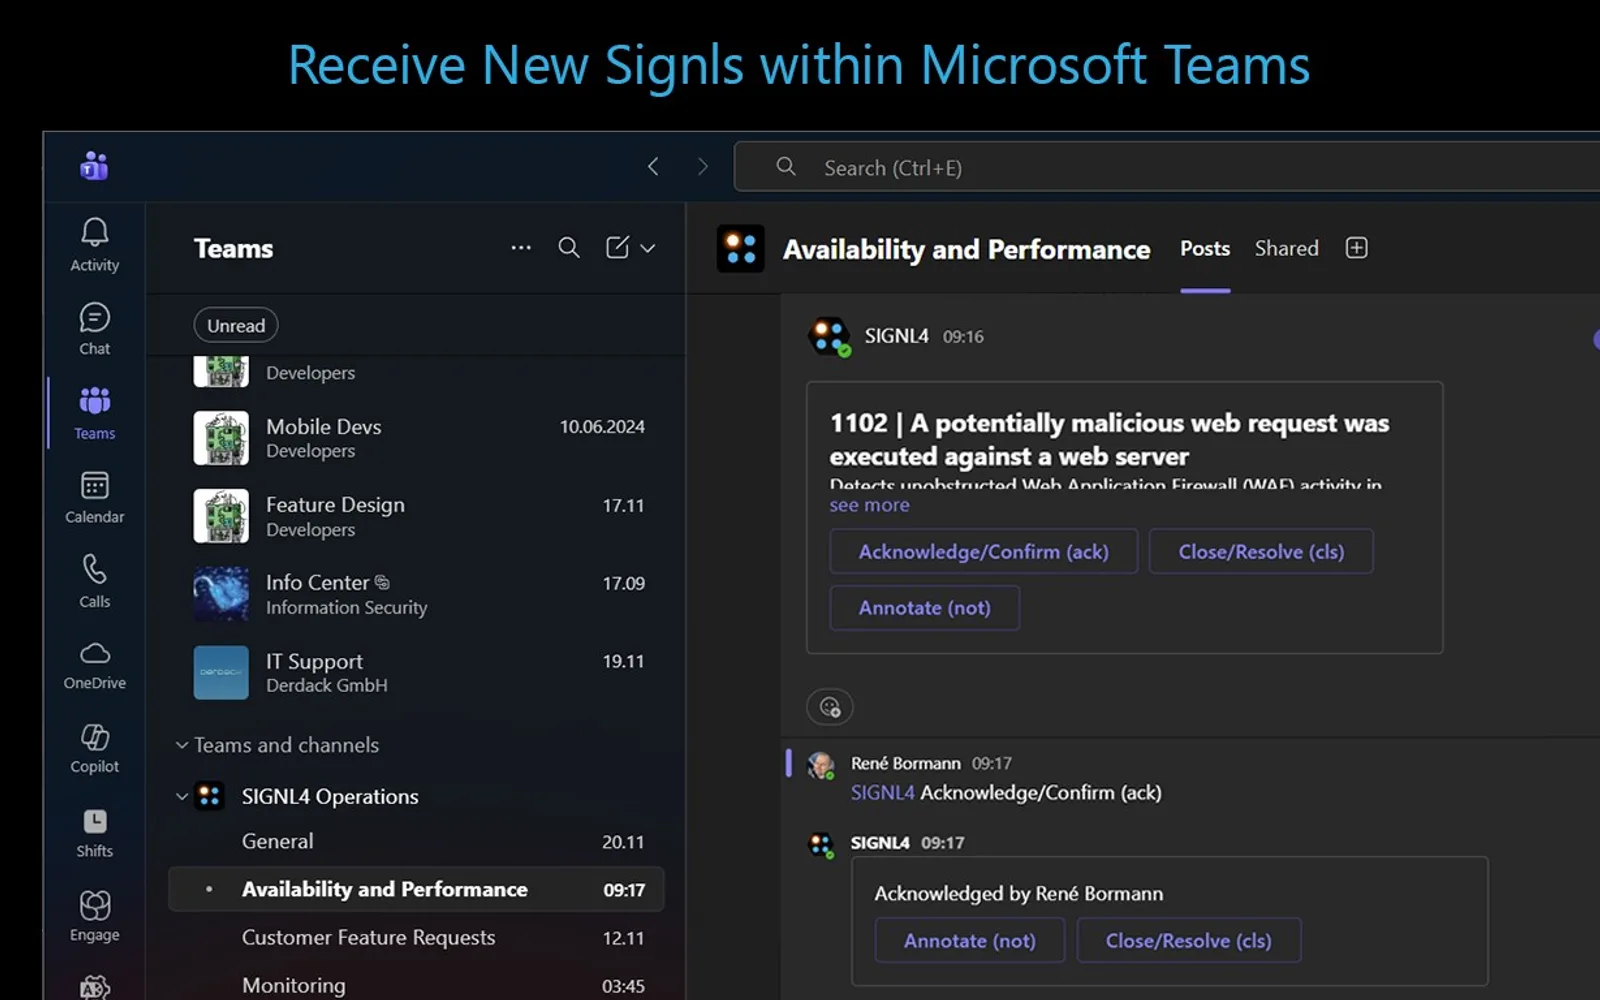
Task: Open the Teams section in sidebar
Action: pos(94,414)
